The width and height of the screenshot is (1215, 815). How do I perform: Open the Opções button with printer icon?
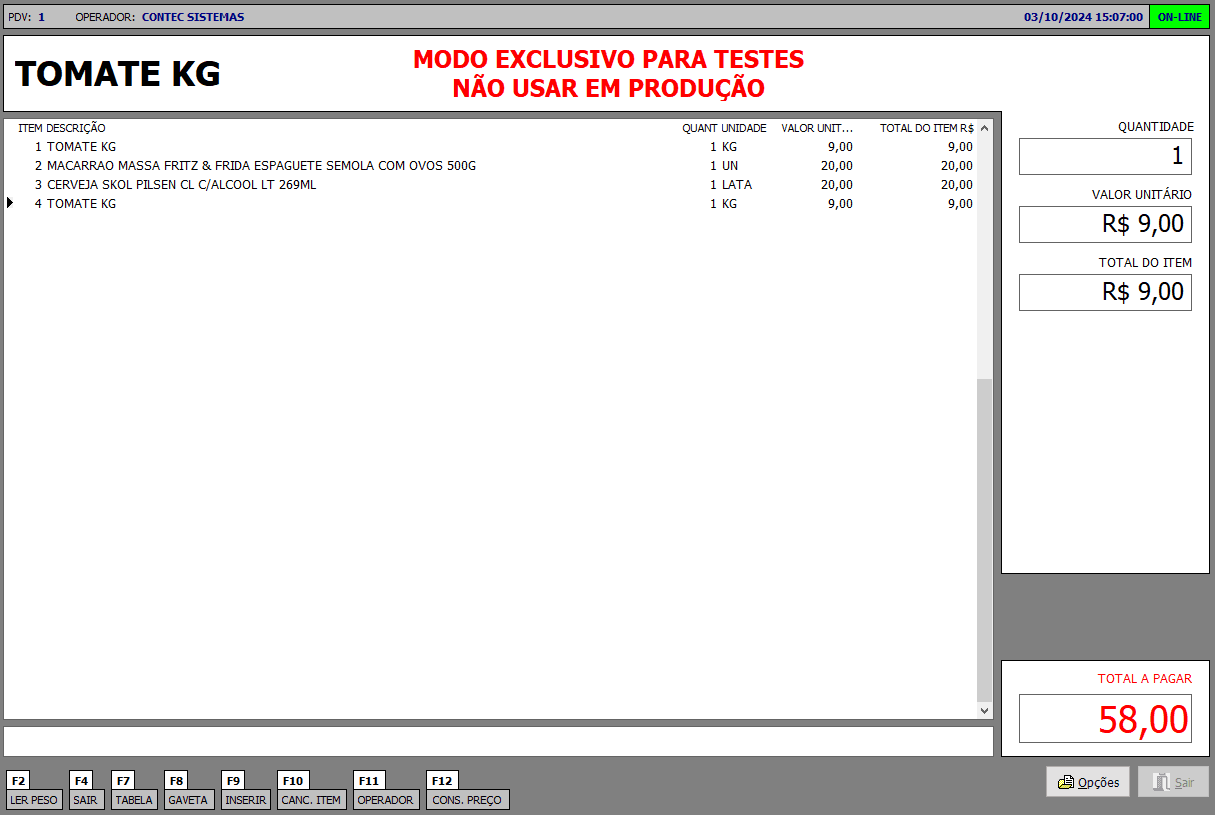pos(1088,782)
